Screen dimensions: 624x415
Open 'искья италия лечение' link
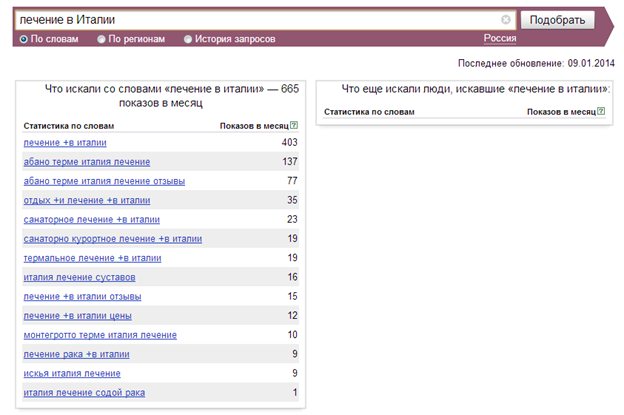[72, 373]
